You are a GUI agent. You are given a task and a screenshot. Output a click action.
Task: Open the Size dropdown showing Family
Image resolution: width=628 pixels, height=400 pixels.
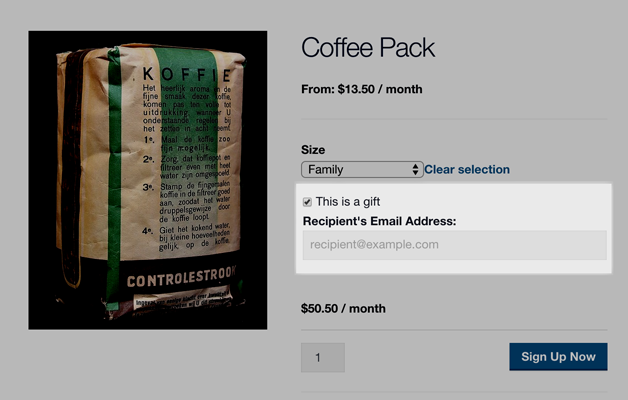361,170
